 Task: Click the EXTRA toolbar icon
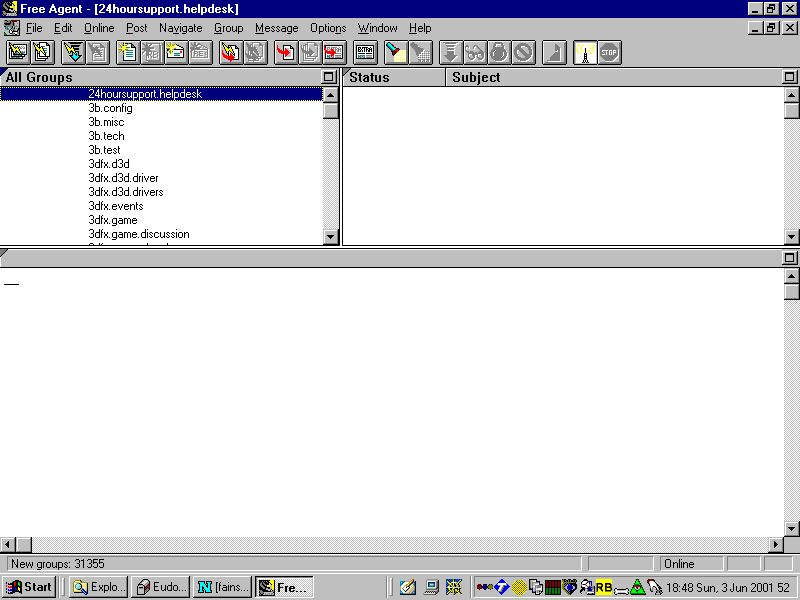pyautogui.click(x=365, y=52)
